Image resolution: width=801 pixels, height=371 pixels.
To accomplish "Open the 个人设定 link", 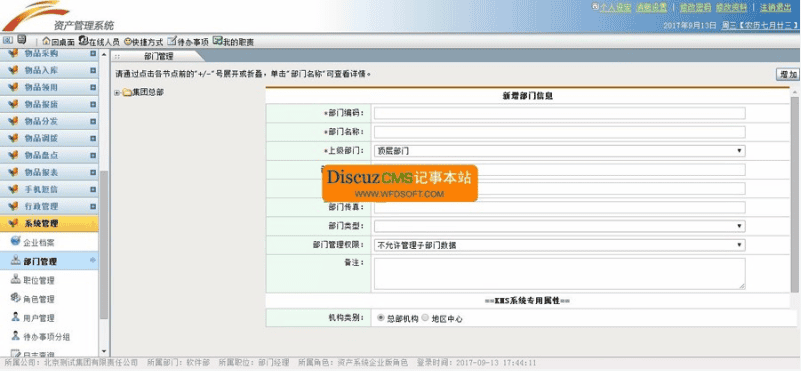I will tap(615, 8).
